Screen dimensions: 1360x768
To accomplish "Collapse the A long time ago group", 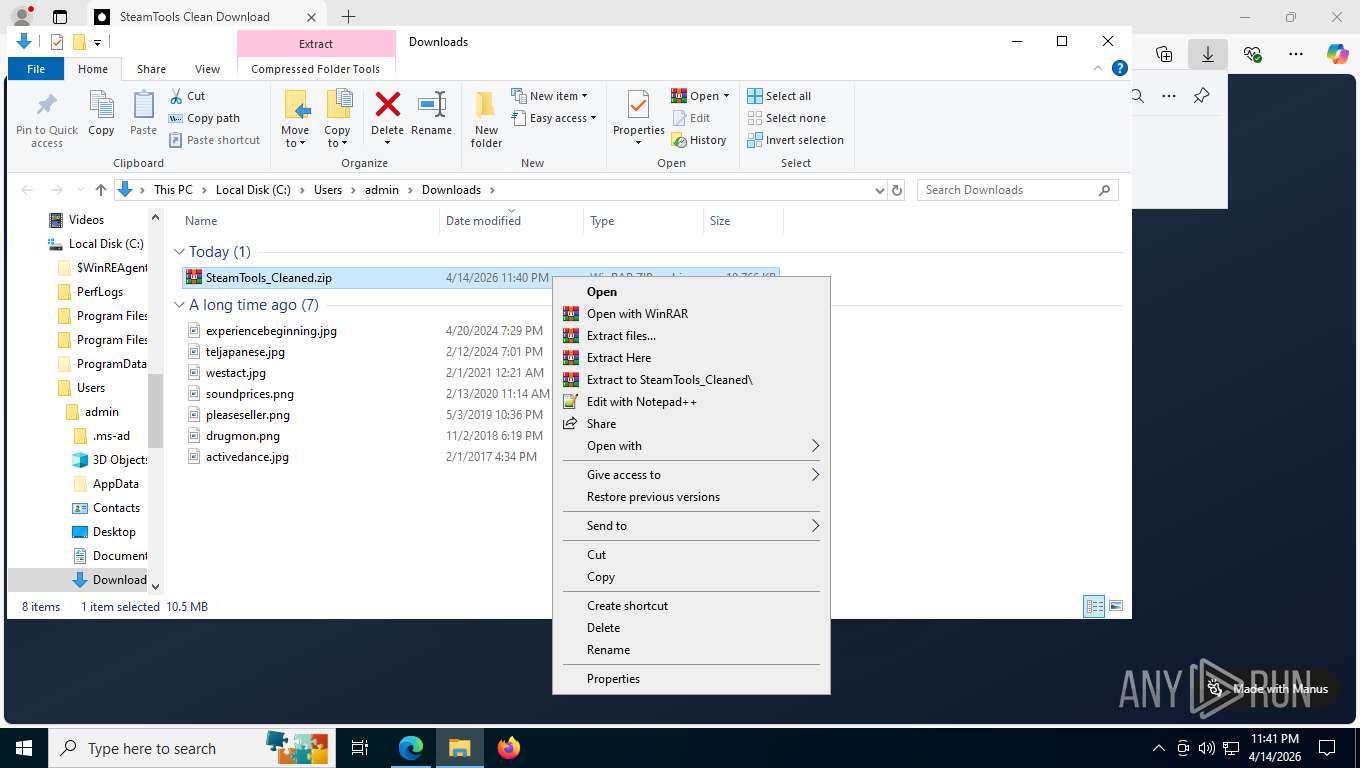I will [x=180, y=305].
